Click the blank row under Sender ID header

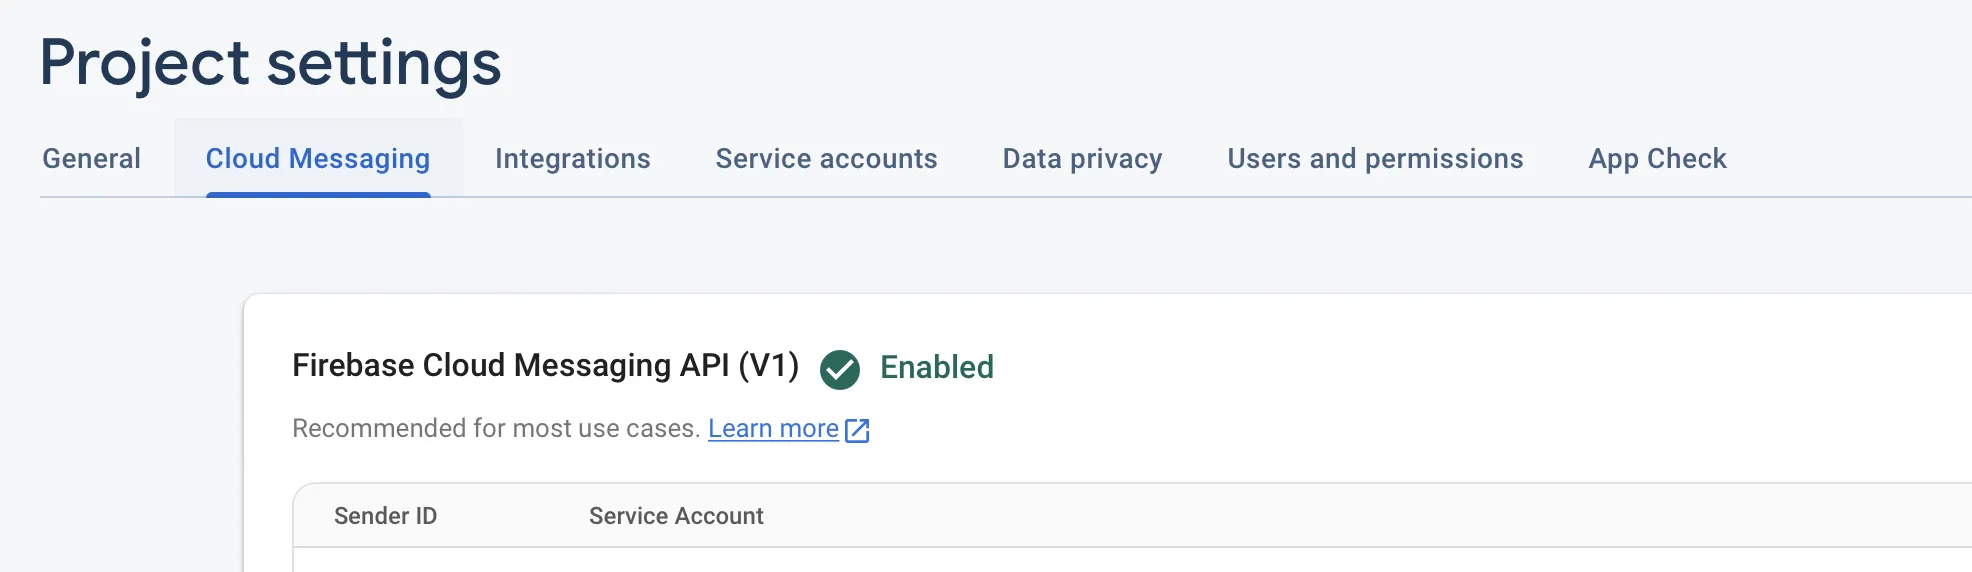tap(385, 561)
